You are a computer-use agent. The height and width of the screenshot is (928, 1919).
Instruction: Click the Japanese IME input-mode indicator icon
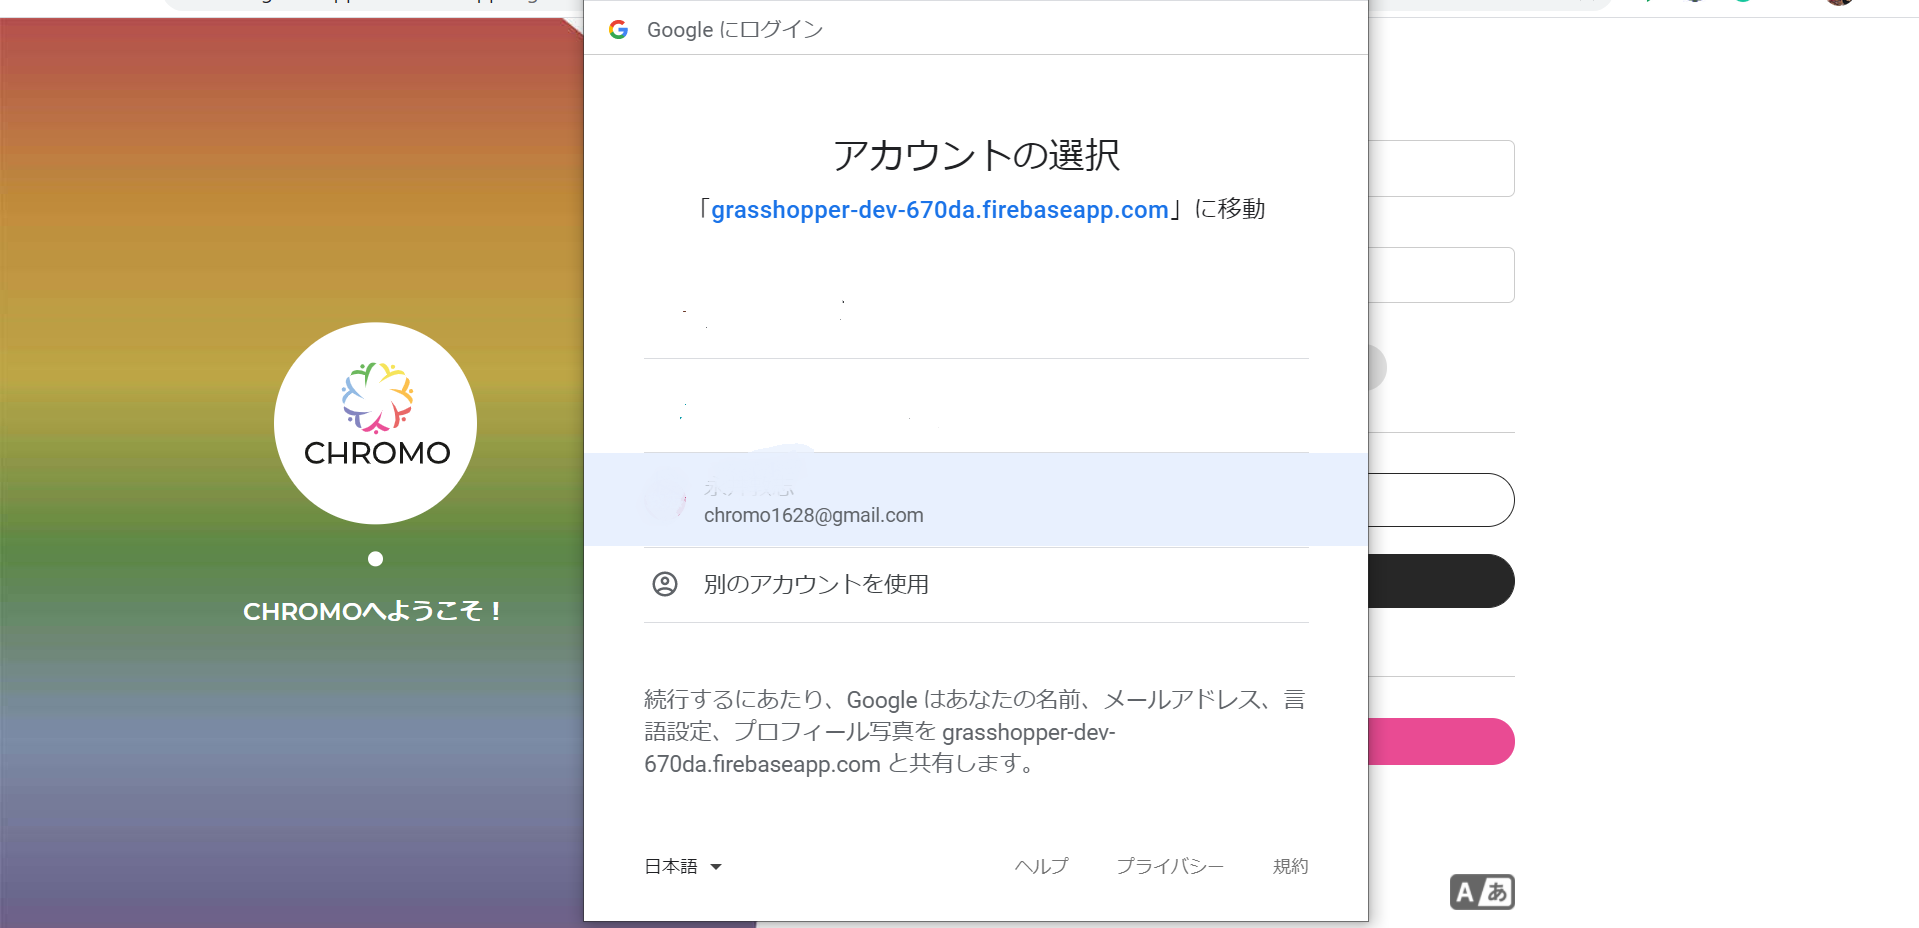tap(1482, 891)
